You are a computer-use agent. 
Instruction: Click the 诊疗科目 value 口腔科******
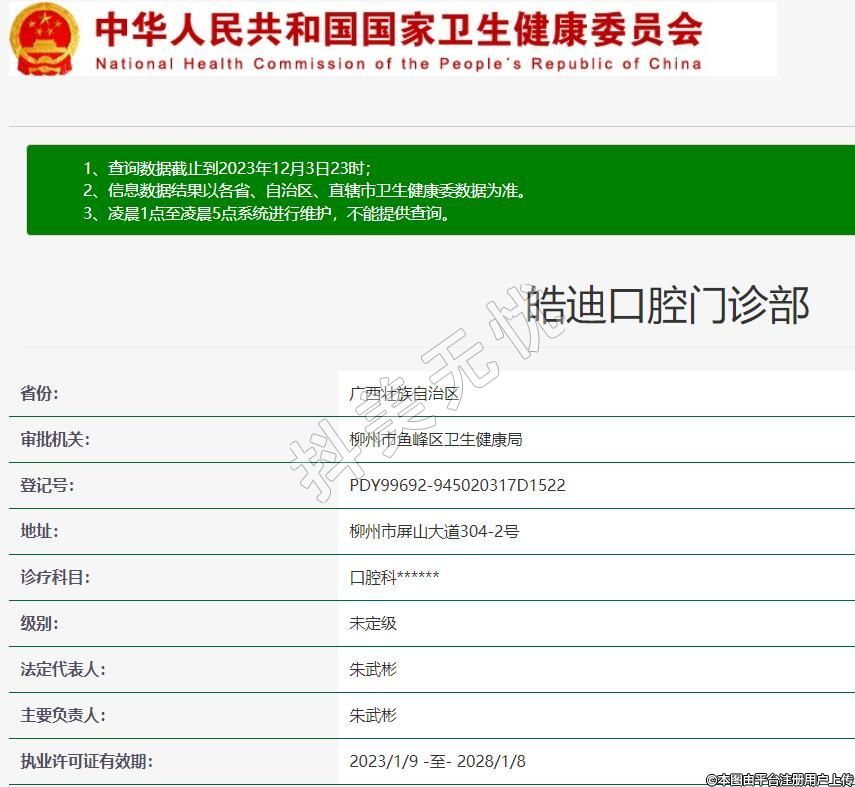394,577
